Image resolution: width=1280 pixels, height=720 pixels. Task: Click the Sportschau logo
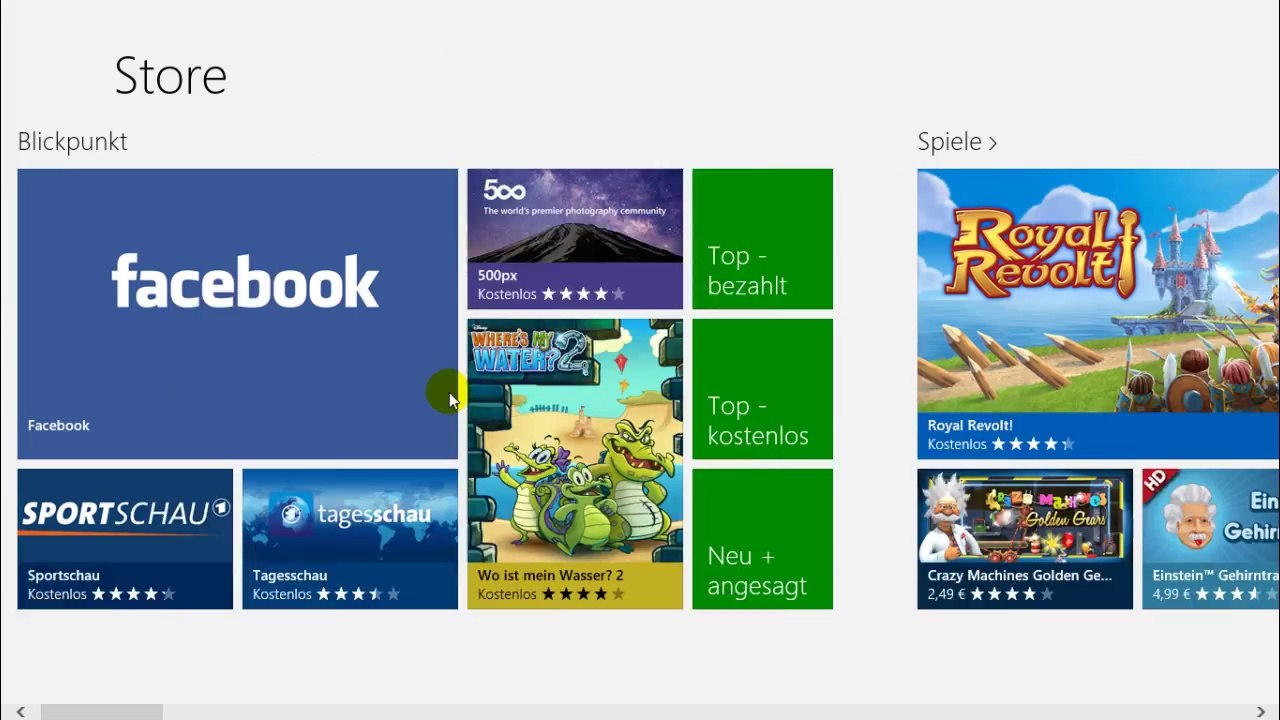125,514
